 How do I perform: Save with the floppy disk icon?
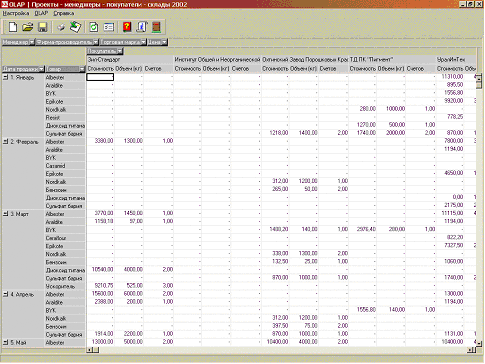(x=42, y=27)
